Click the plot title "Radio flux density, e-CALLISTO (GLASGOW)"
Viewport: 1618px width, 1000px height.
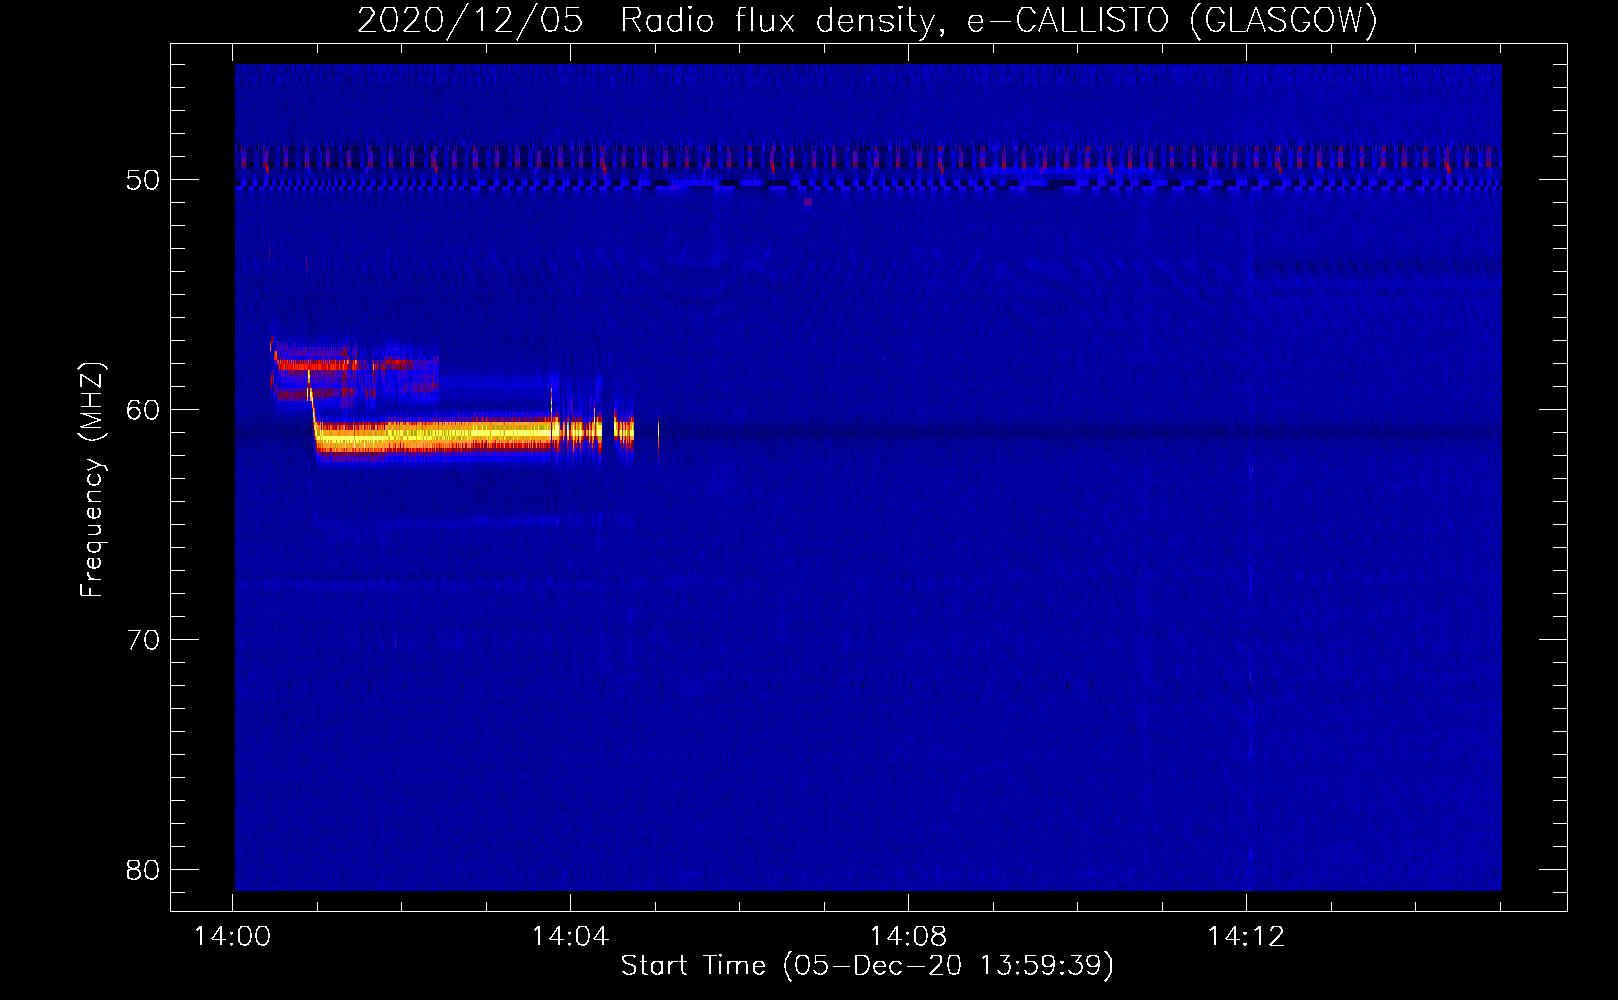tap(999, 21)
